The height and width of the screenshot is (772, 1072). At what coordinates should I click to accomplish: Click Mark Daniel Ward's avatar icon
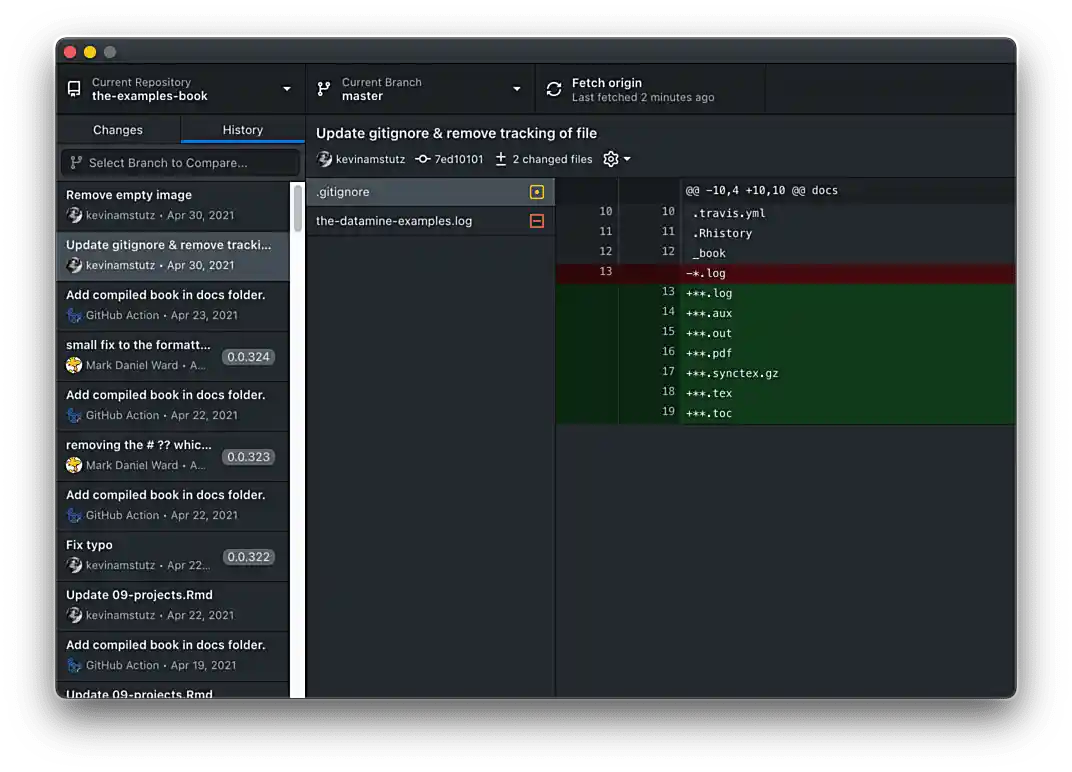tap(74, 365)
